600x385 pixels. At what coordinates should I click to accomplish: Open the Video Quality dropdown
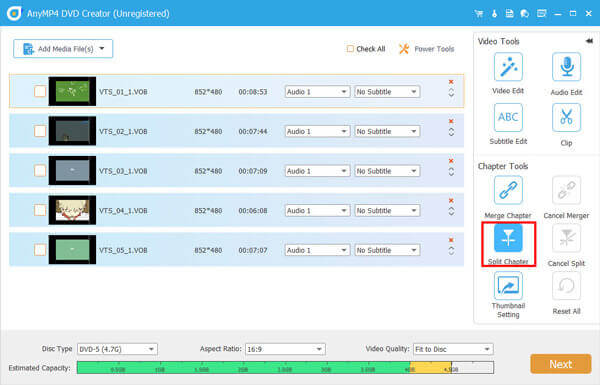[x=453, y=349]
